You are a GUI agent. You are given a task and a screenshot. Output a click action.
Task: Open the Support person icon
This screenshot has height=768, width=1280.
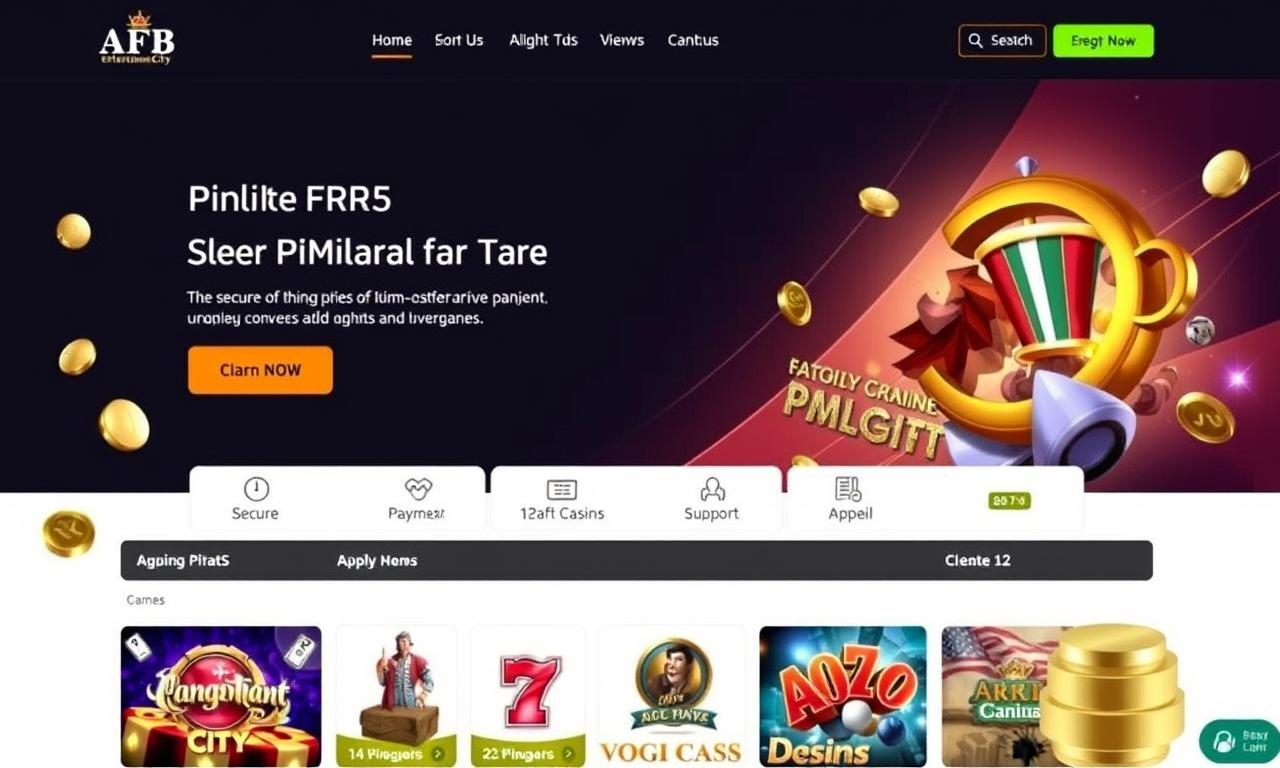pyautogui.click(x=712, y=489)
